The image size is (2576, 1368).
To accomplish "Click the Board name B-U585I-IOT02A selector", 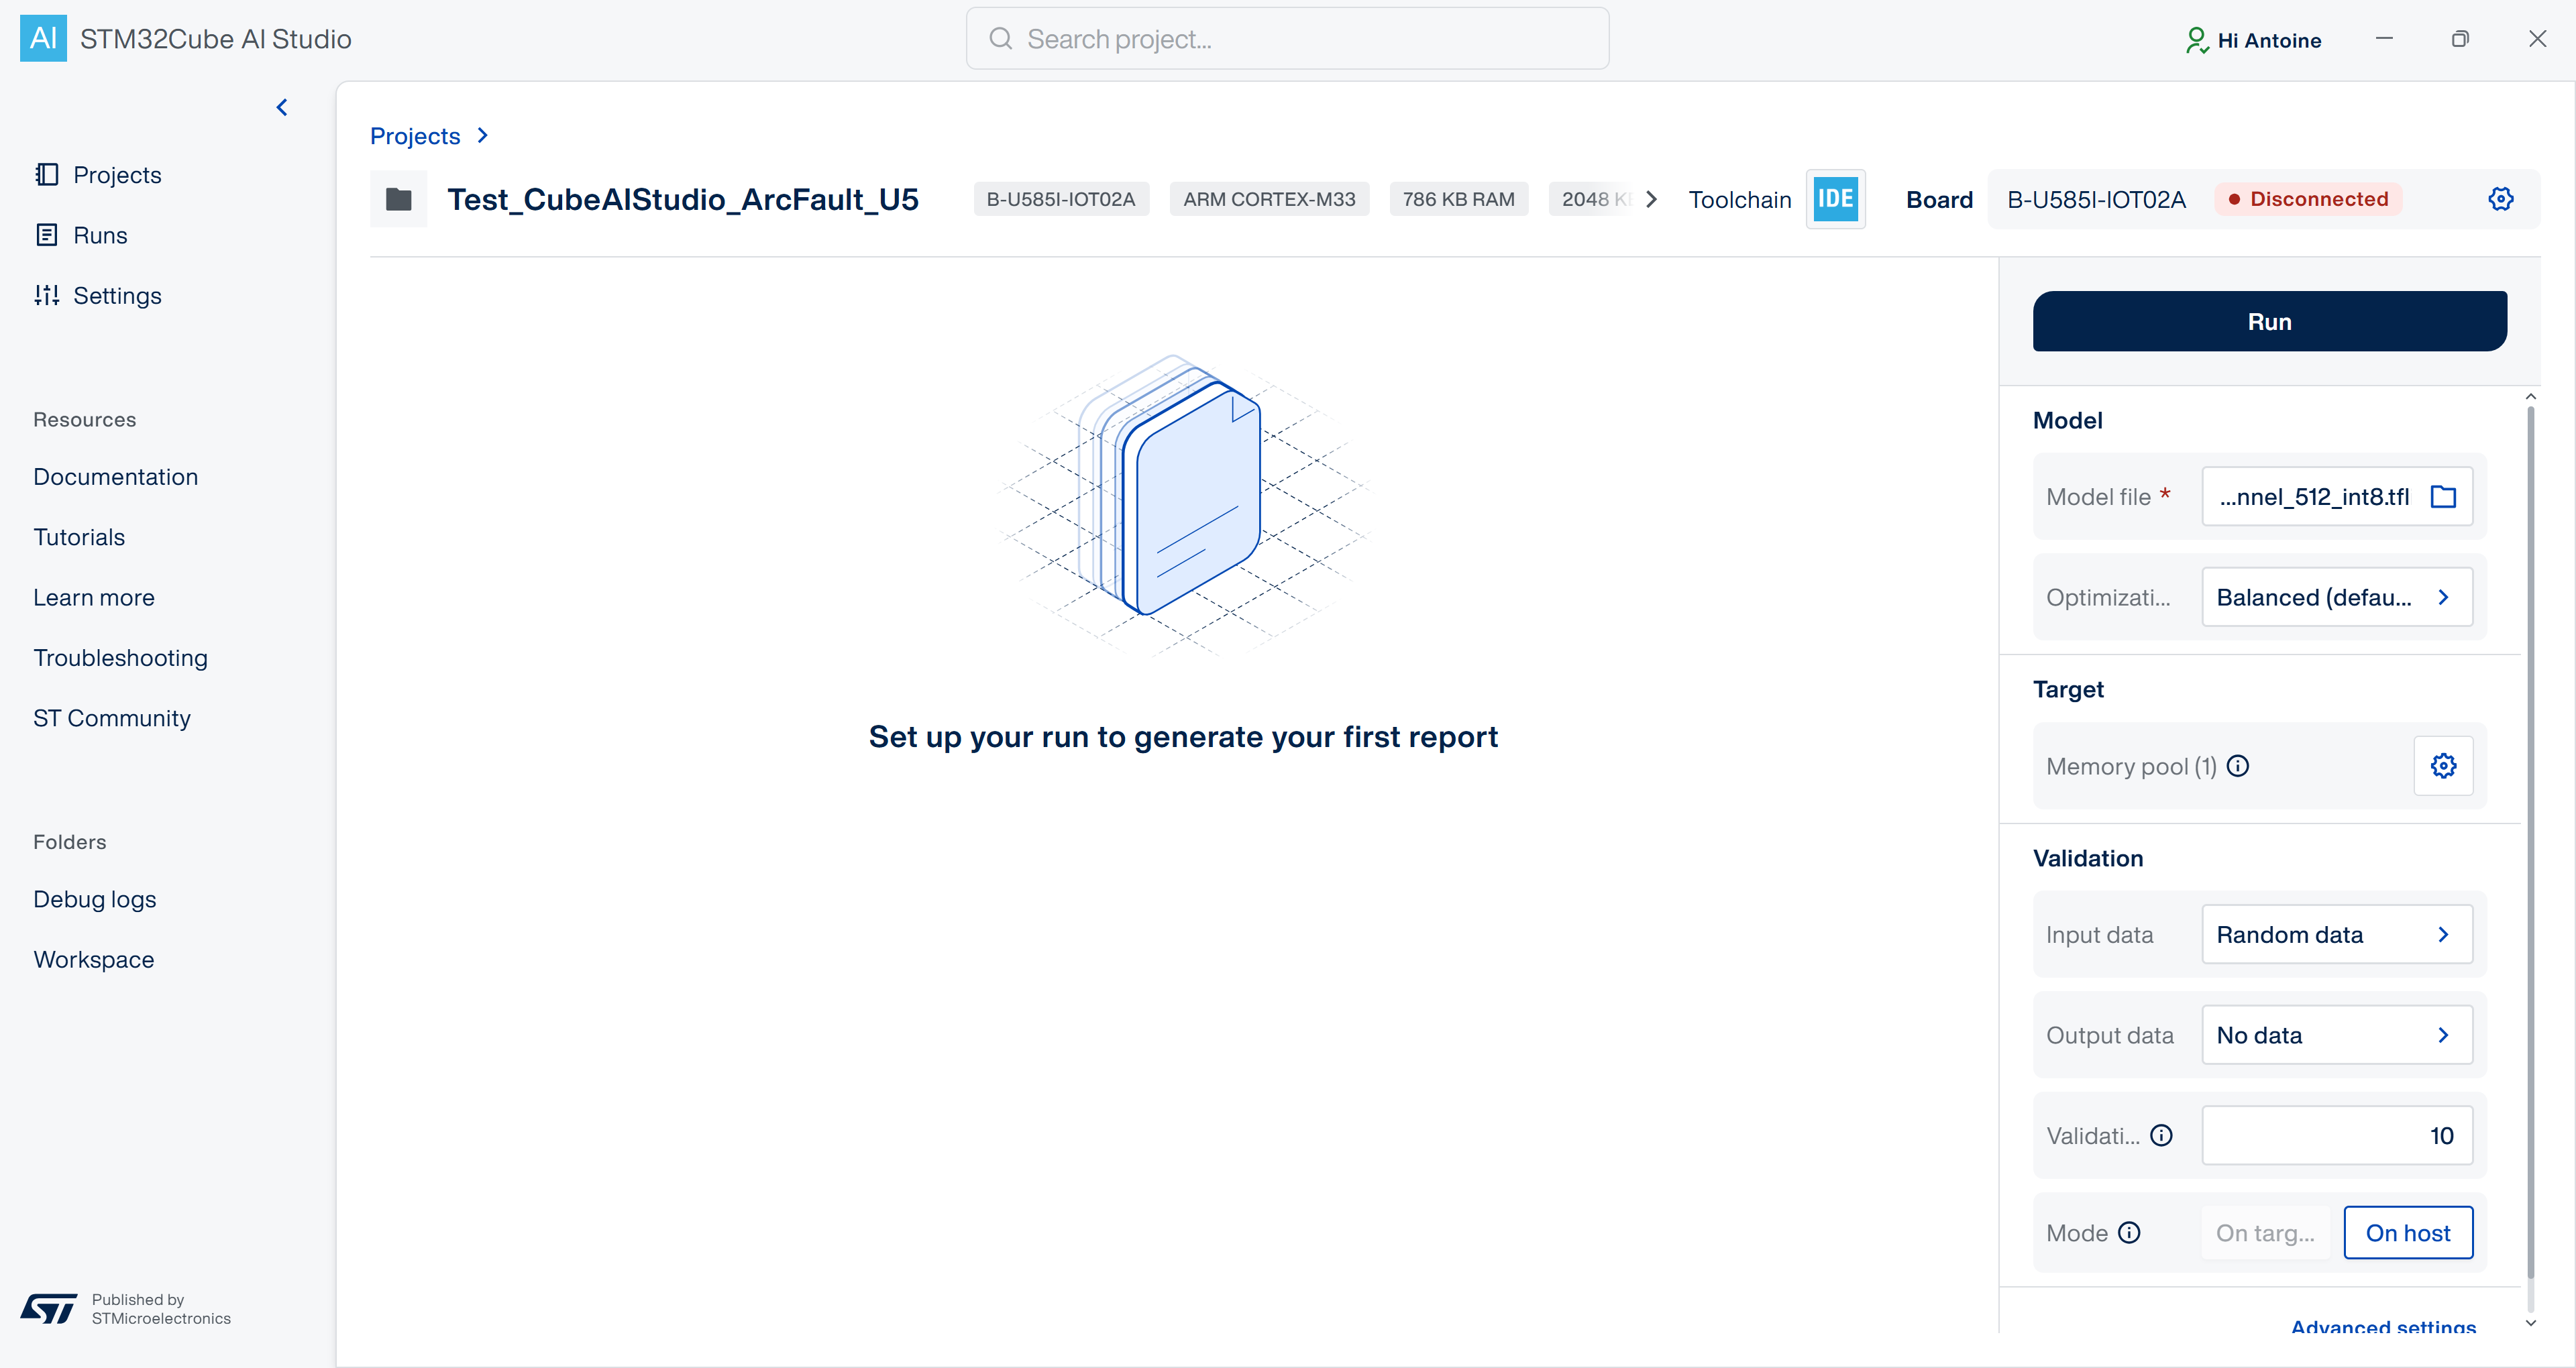I will click(x=2096, y=199).
